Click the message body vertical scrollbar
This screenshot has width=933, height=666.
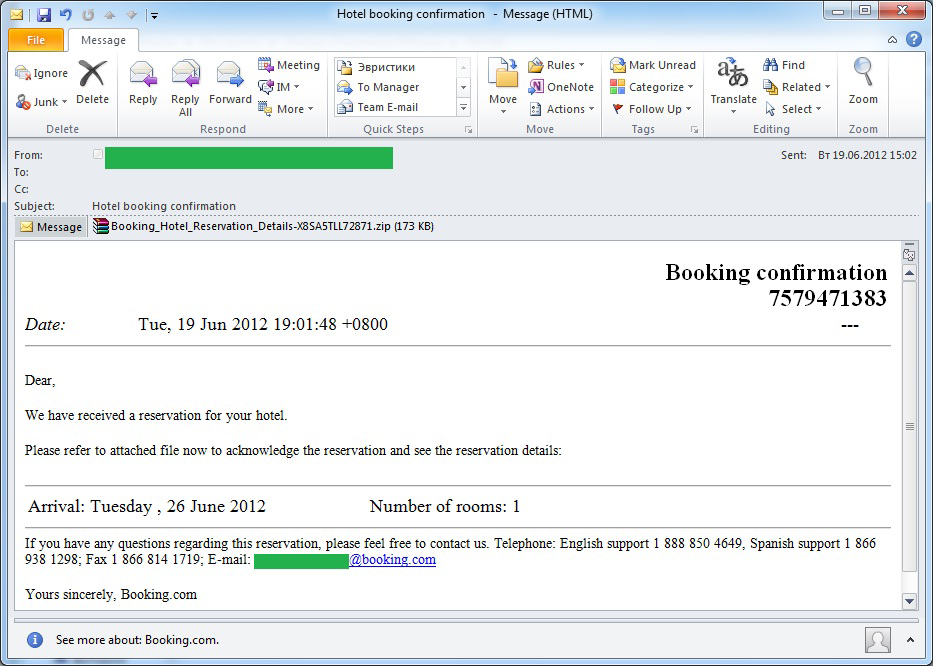909,427
